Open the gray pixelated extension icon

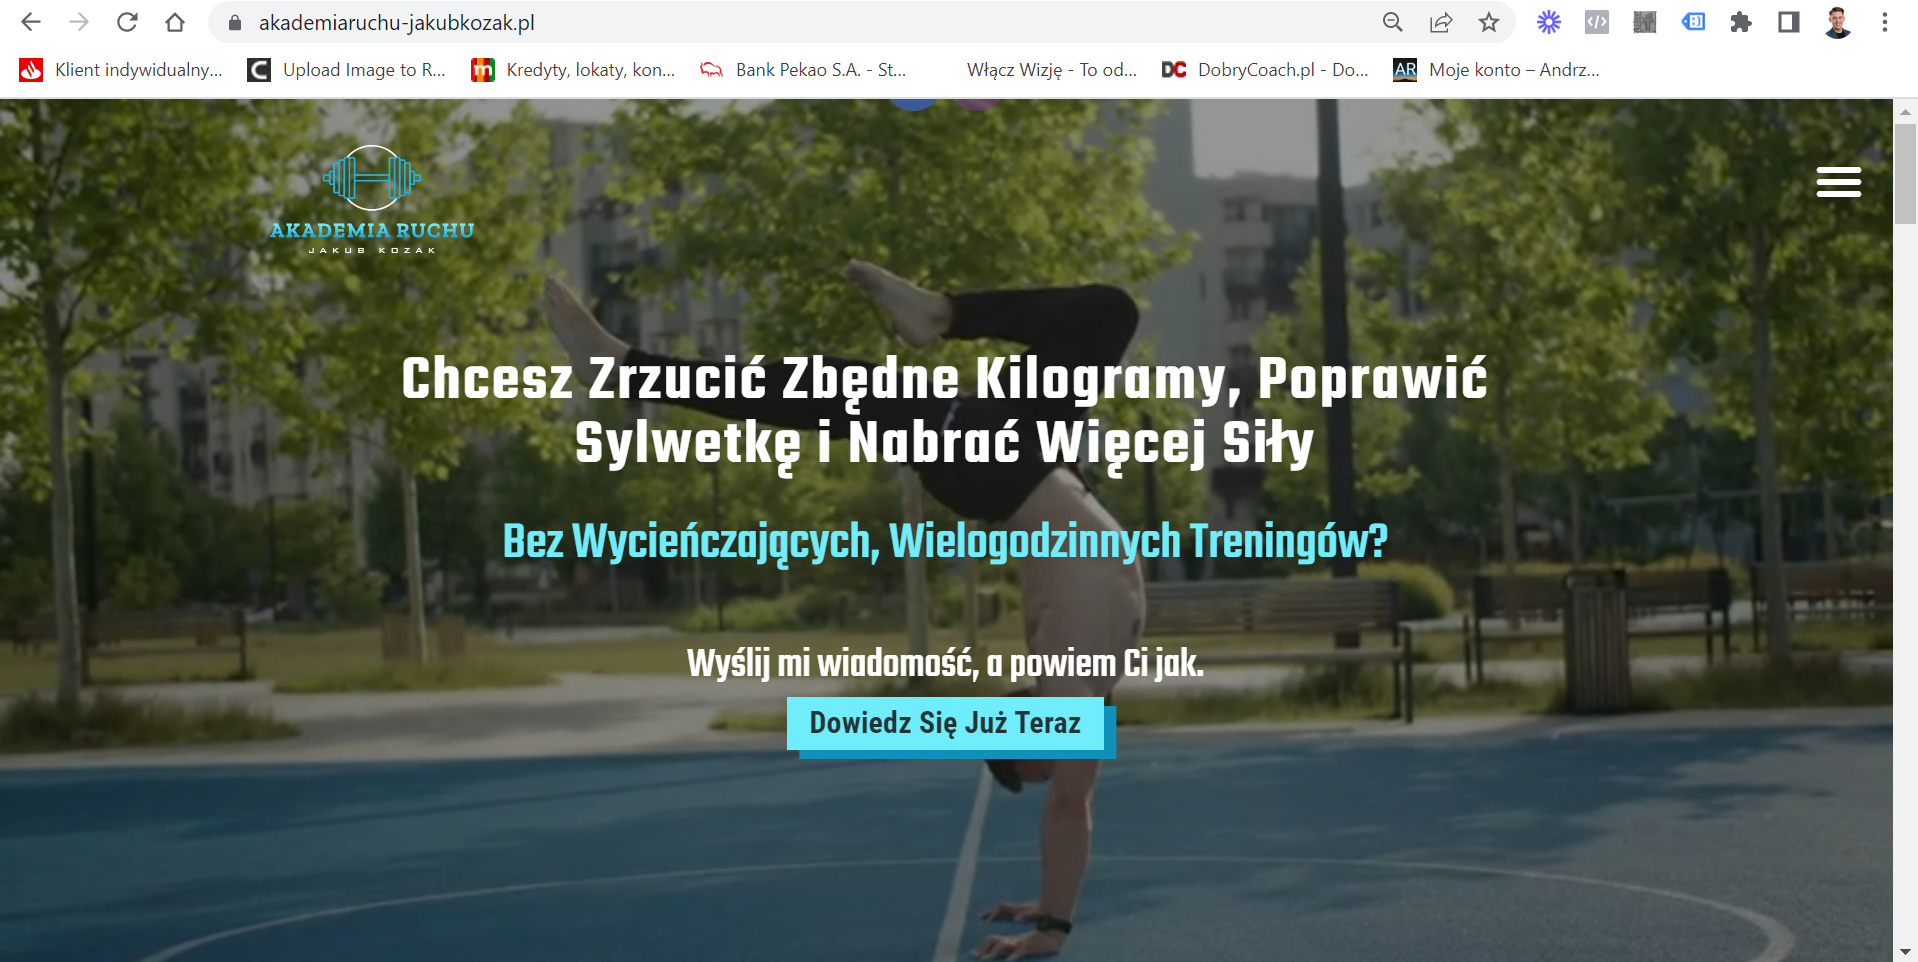(1645, 22)
